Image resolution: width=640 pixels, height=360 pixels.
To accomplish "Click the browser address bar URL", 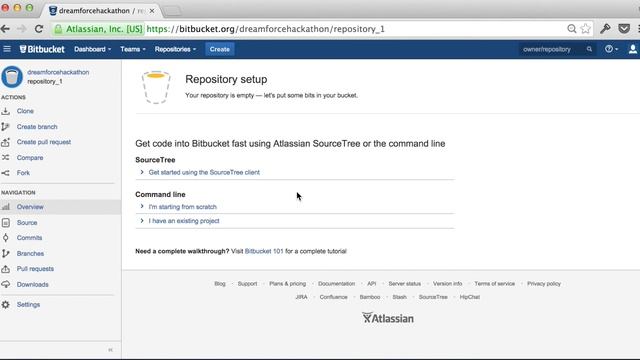I will pos(266,29).
